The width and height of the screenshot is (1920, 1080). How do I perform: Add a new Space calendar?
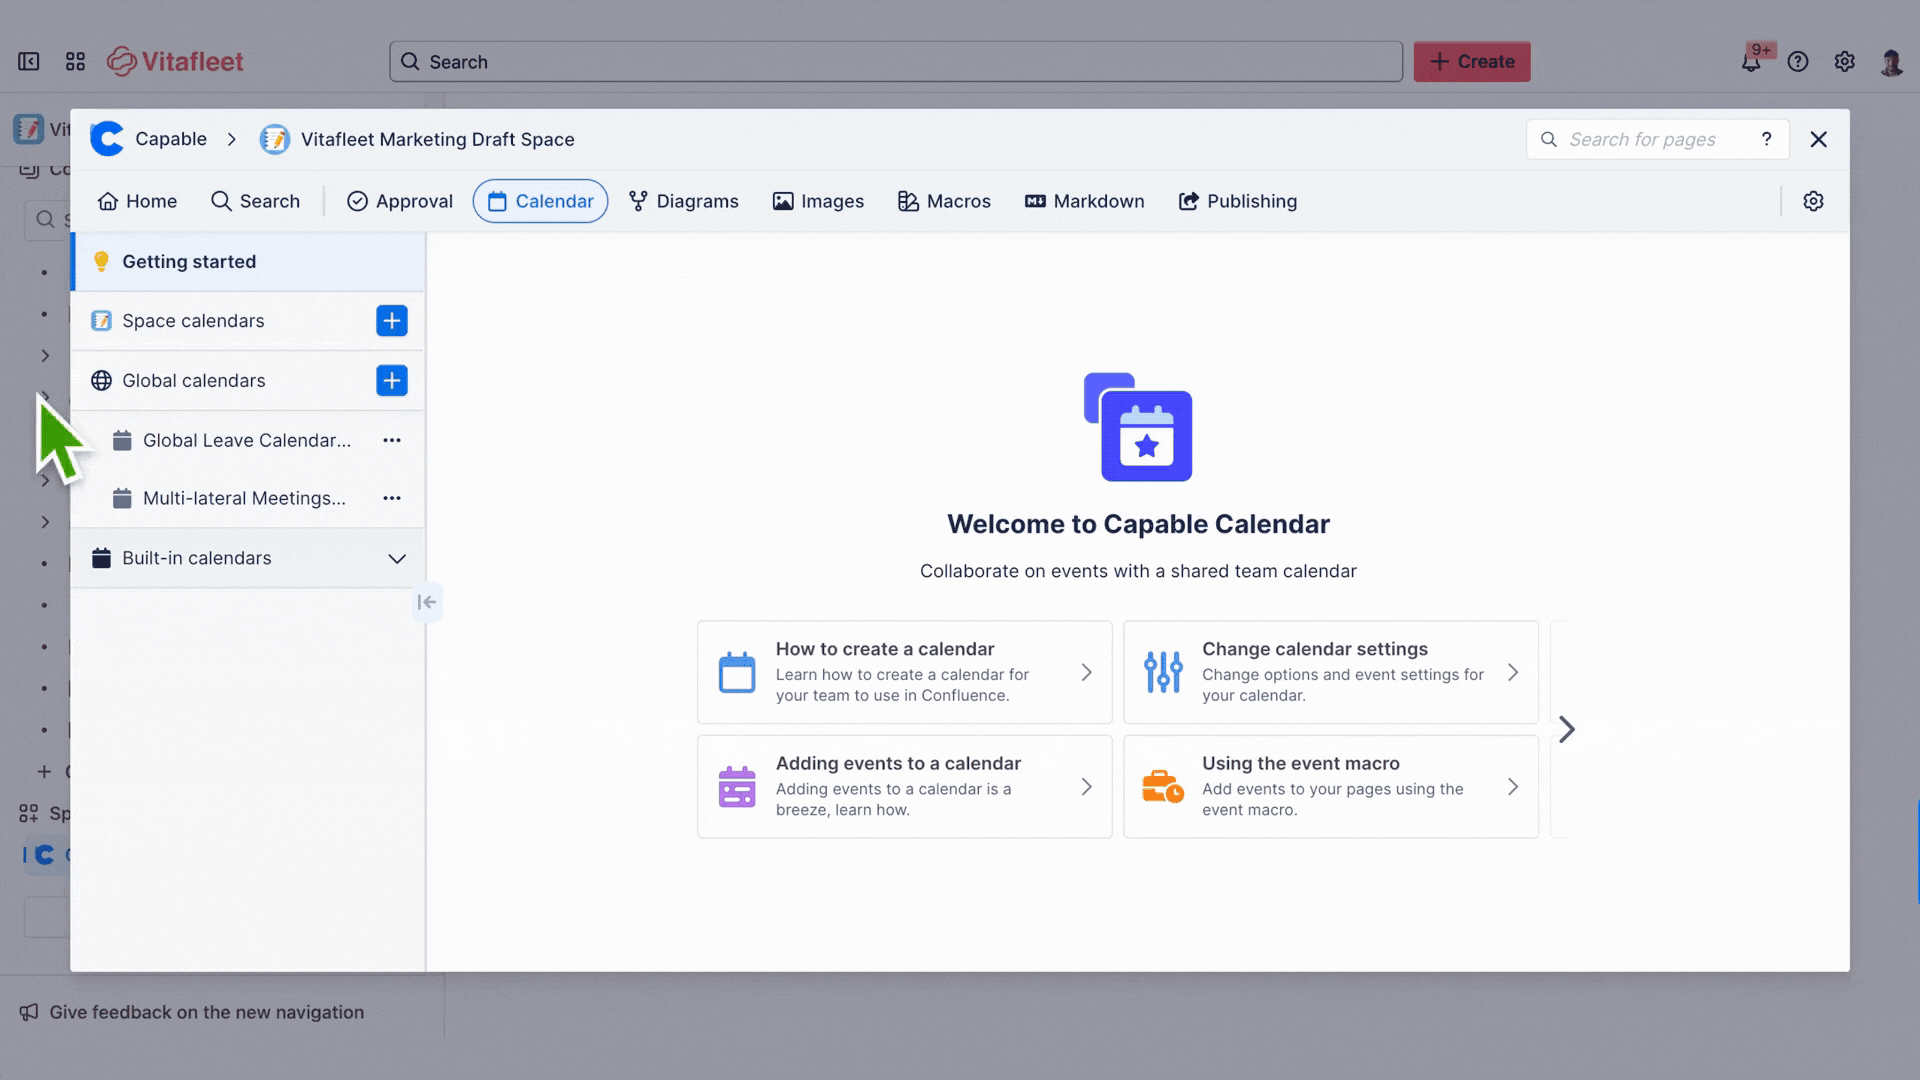coord(391,320)
